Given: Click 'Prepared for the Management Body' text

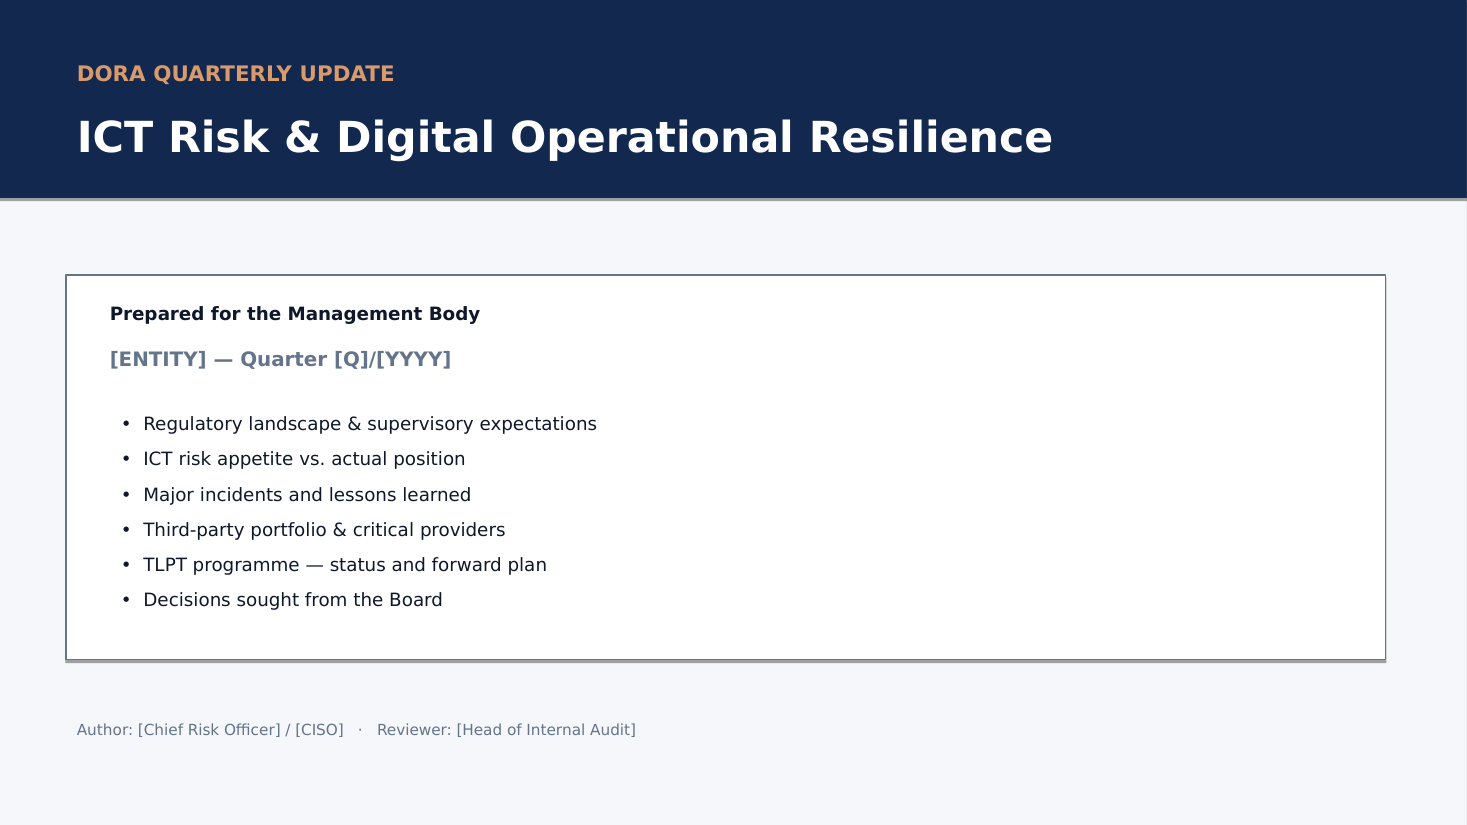Looking at the screenshot, I should 295,314.
